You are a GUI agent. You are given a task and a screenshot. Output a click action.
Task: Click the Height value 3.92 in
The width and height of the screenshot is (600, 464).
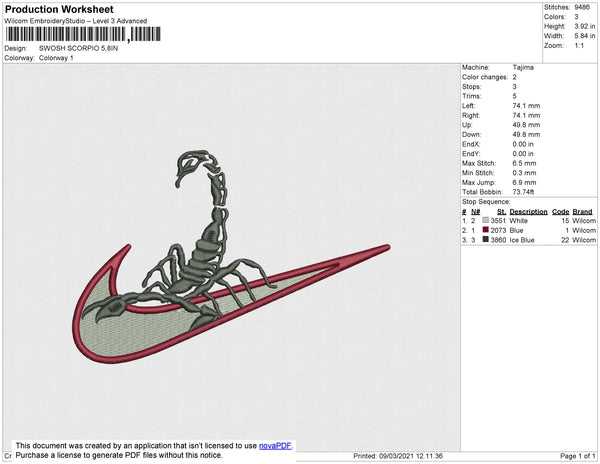point(584,26)
